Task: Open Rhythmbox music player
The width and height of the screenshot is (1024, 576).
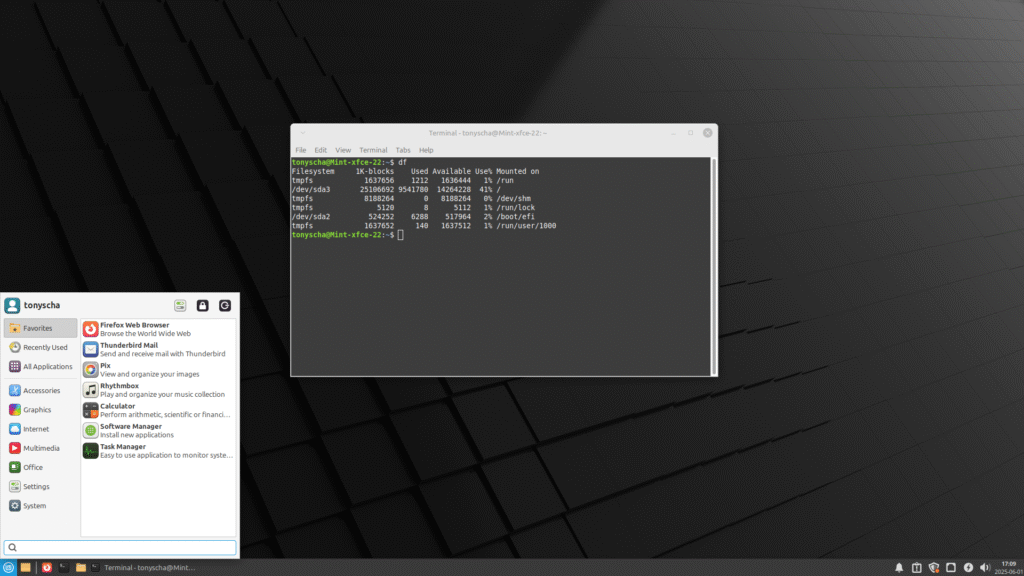Action: click(x=158, y=390)
